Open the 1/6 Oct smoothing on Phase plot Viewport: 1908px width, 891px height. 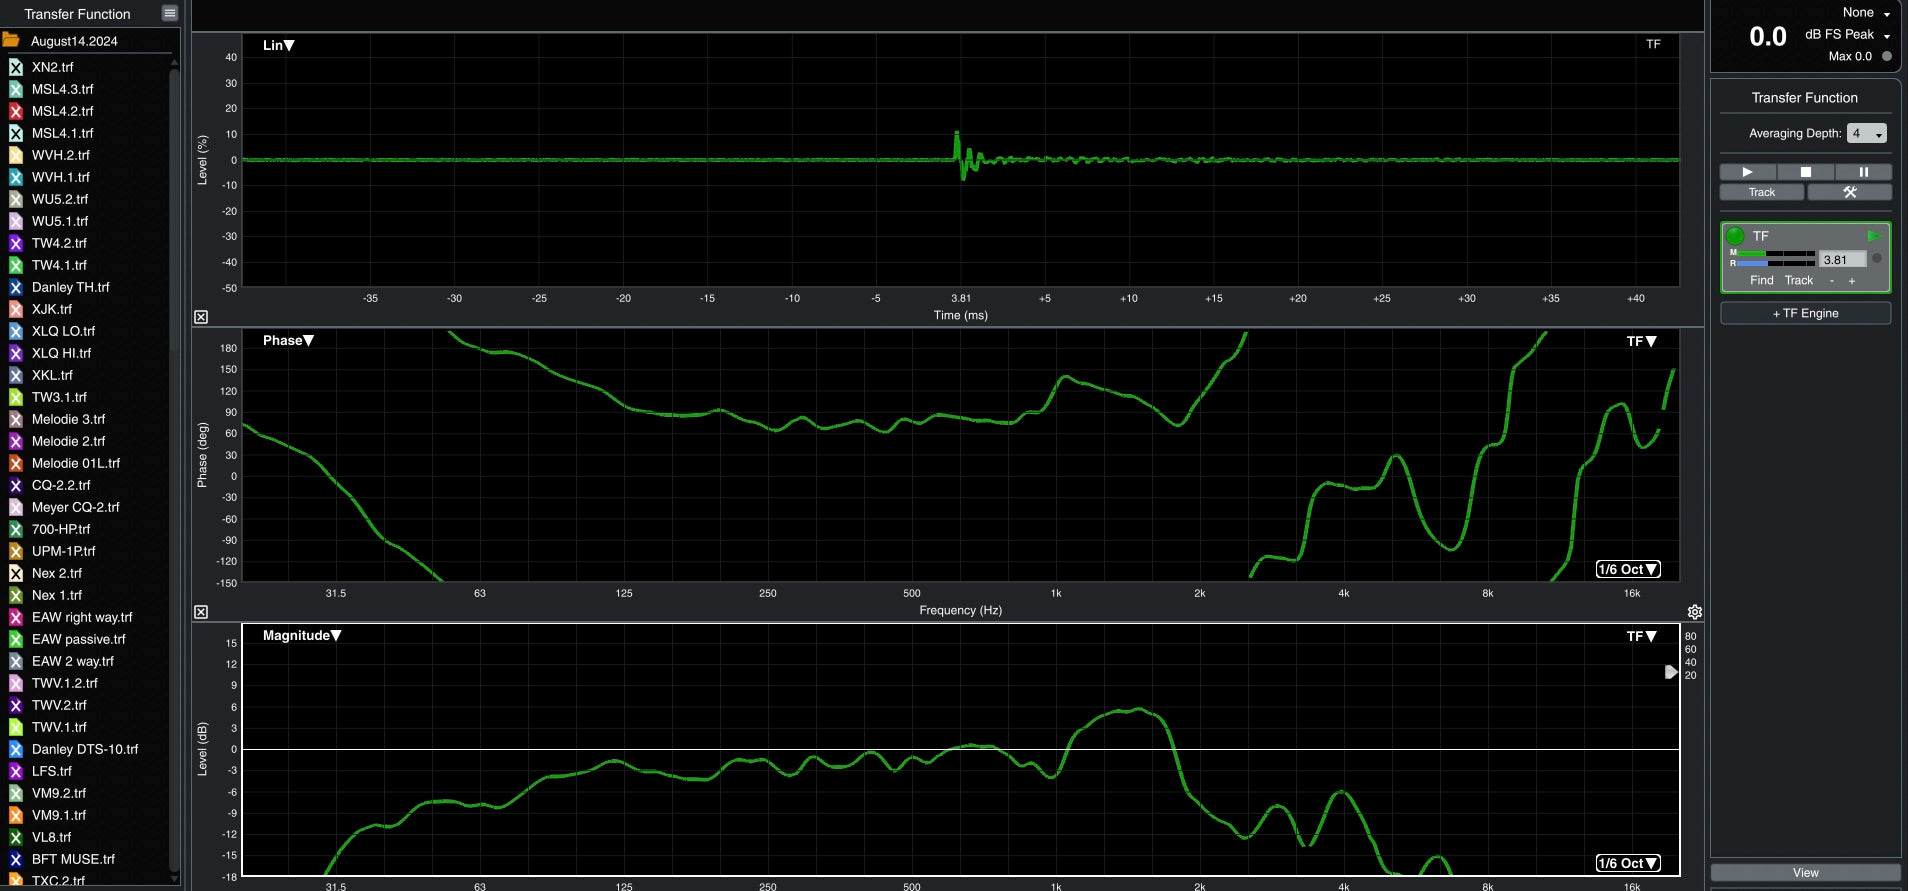point(1628,569)
